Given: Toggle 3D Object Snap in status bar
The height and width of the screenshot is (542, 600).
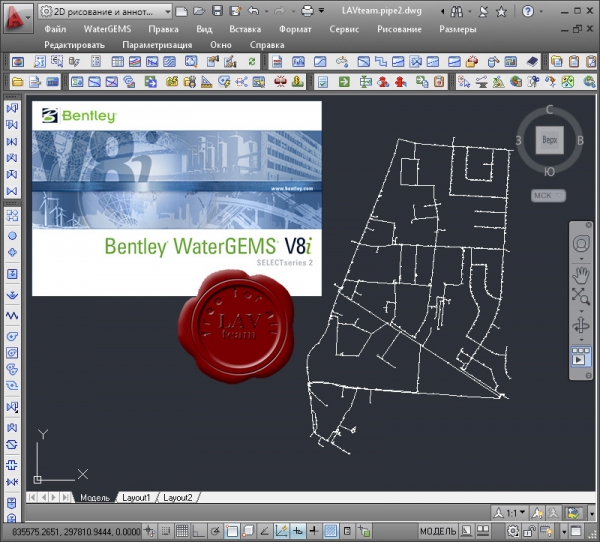Looking at the screenshot, I should pyautogui.click(x=248, y=531).
